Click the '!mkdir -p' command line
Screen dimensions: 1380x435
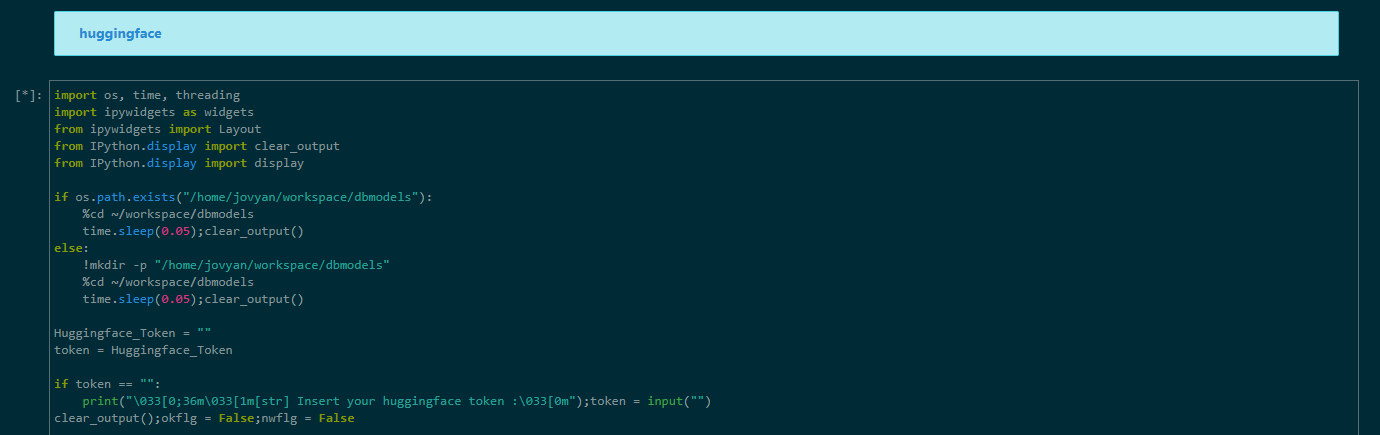[236, 266]
